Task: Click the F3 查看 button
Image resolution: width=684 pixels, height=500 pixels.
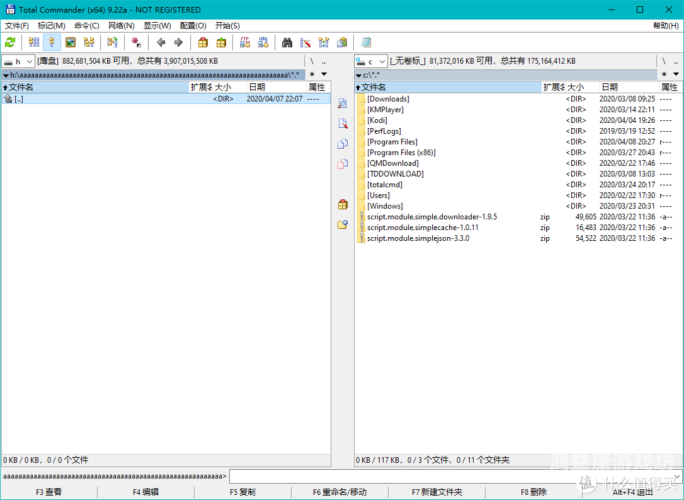Action: [49, 492]
